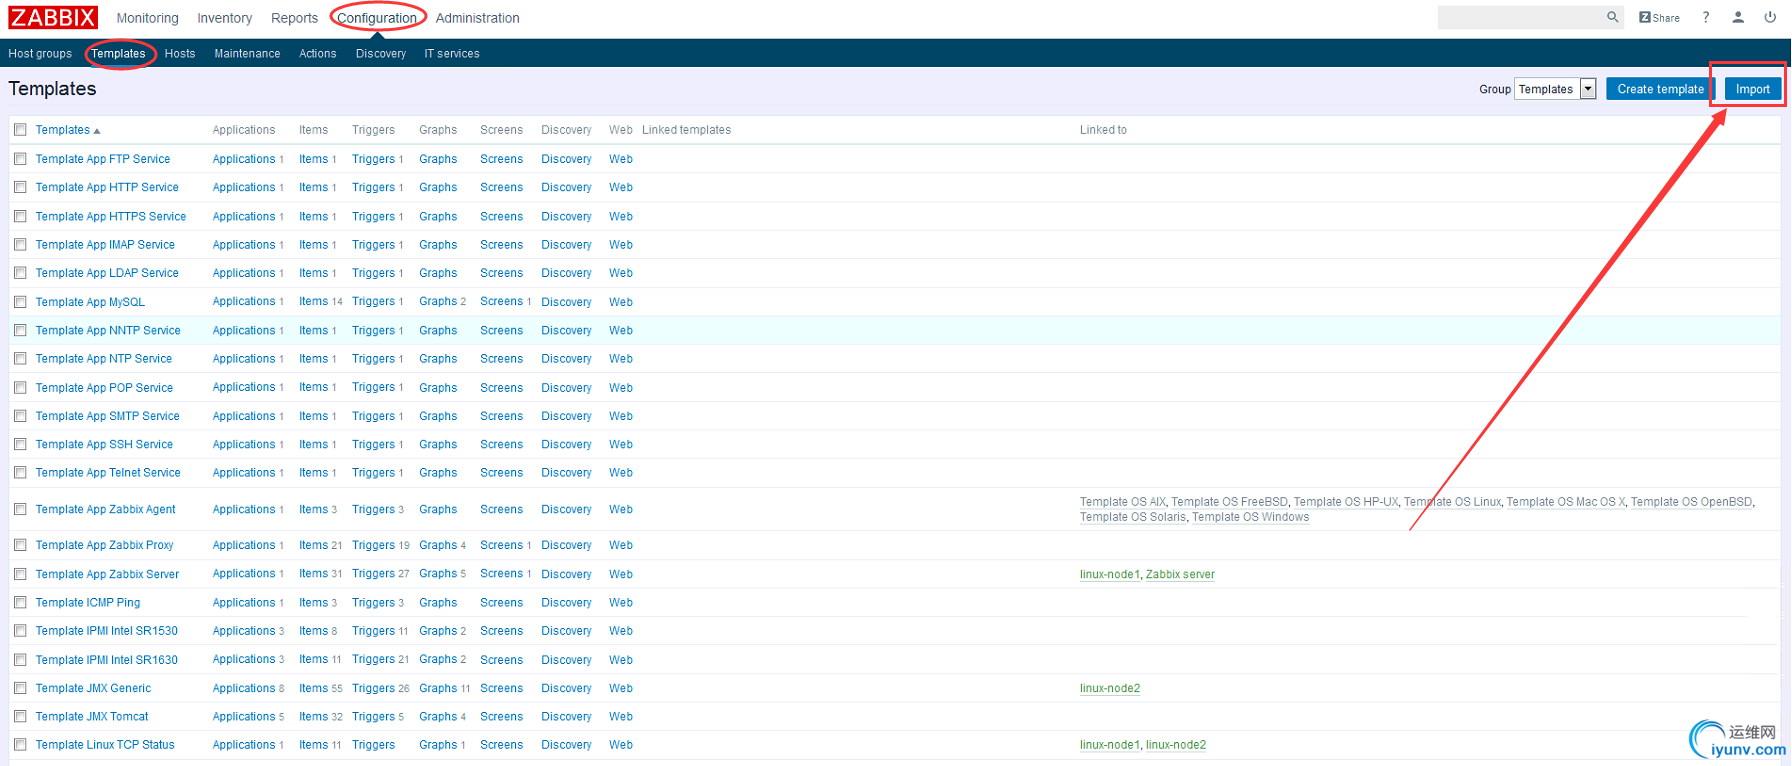View Screens 1 of Template App MySQL
This screenshot has height=766, width=1792.
(x=501, y=301)
